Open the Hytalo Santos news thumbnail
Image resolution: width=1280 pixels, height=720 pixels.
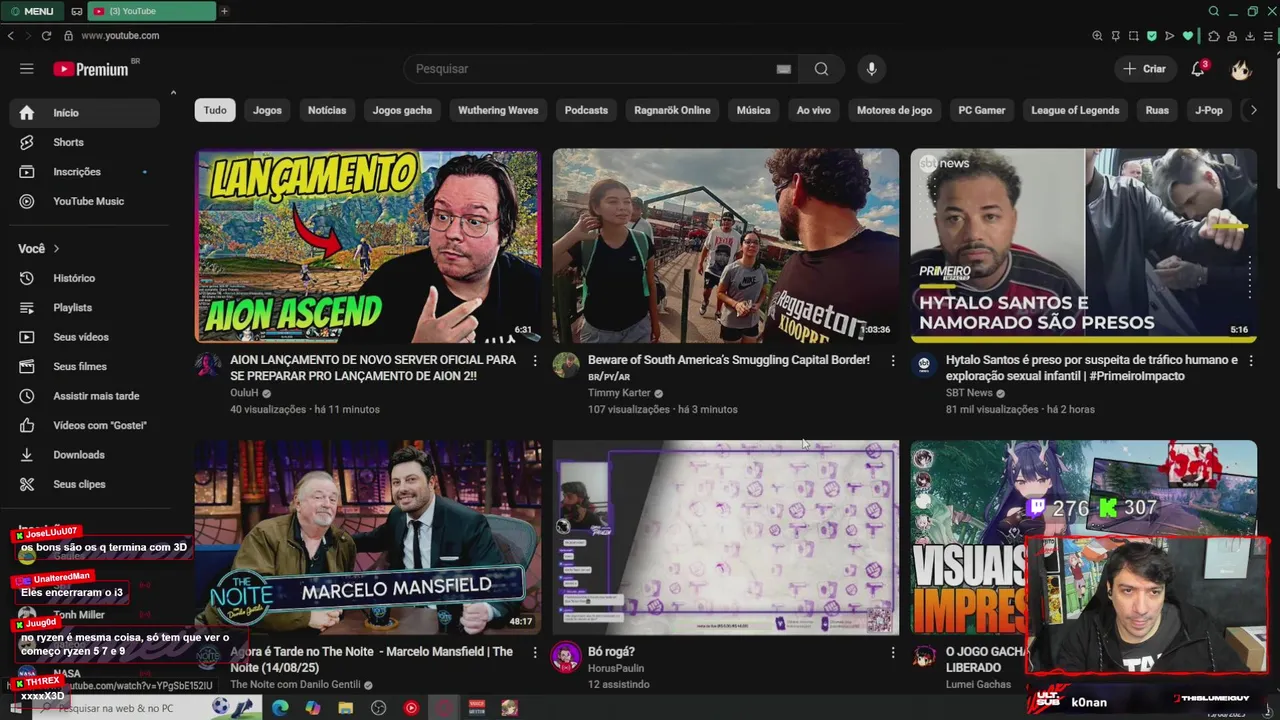pyautogui.click(x=1083, y=246)
